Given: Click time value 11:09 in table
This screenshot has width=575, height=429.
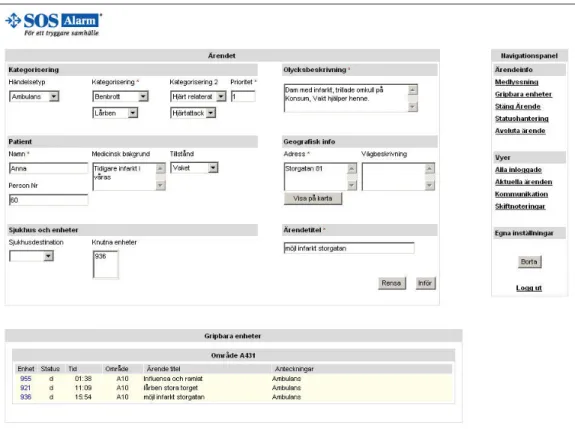Looking at the screenshot, I should point(83,388).
